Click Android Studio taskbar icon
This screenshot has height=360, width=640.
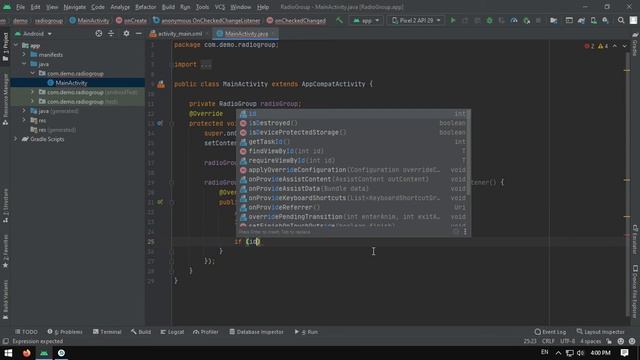44,353
